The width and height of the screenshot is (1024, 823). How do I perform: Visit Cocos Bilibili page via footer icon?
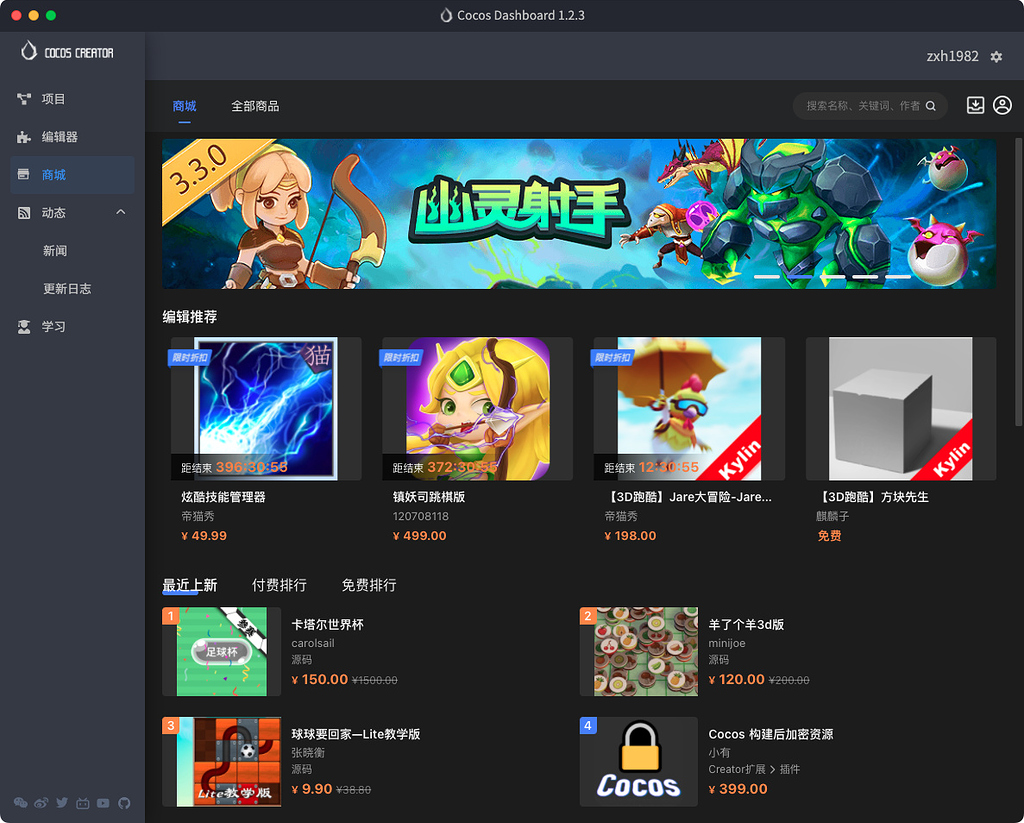(82, 802)
